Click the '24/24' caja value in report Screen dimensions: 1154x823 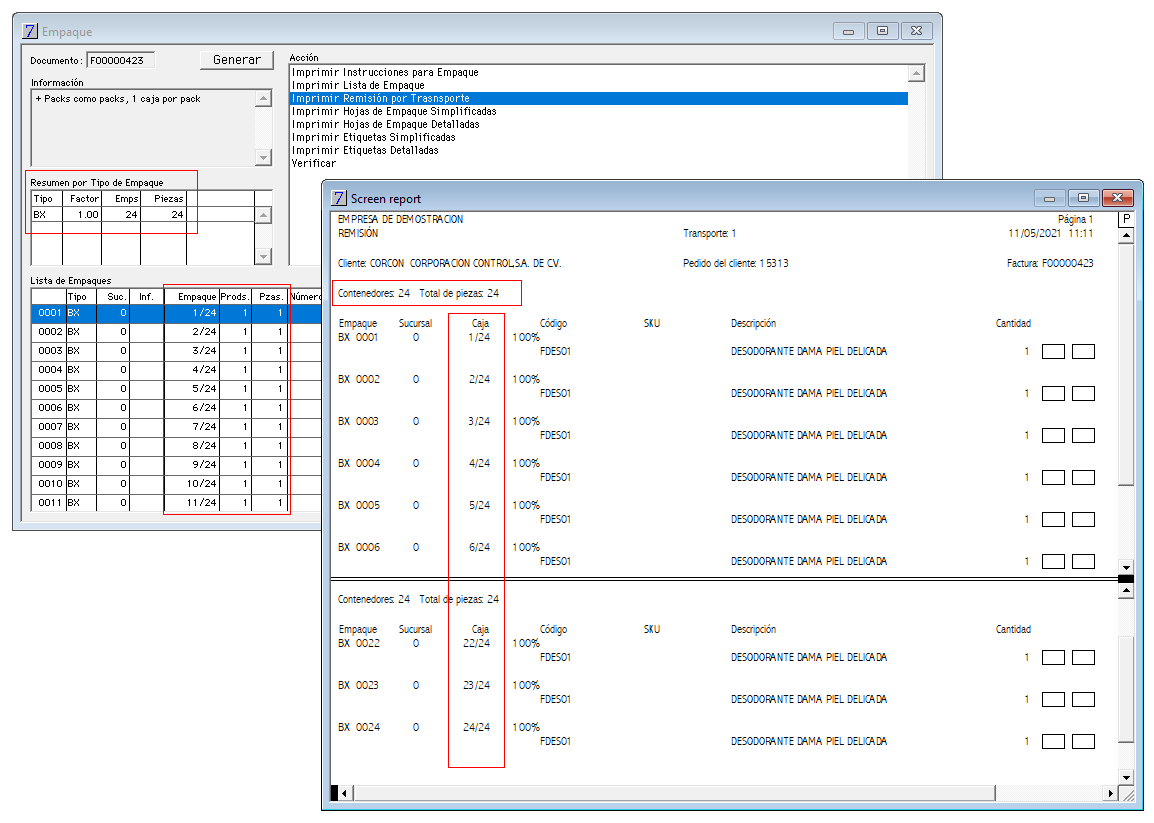pyautogui.click(x=477, y=727)
